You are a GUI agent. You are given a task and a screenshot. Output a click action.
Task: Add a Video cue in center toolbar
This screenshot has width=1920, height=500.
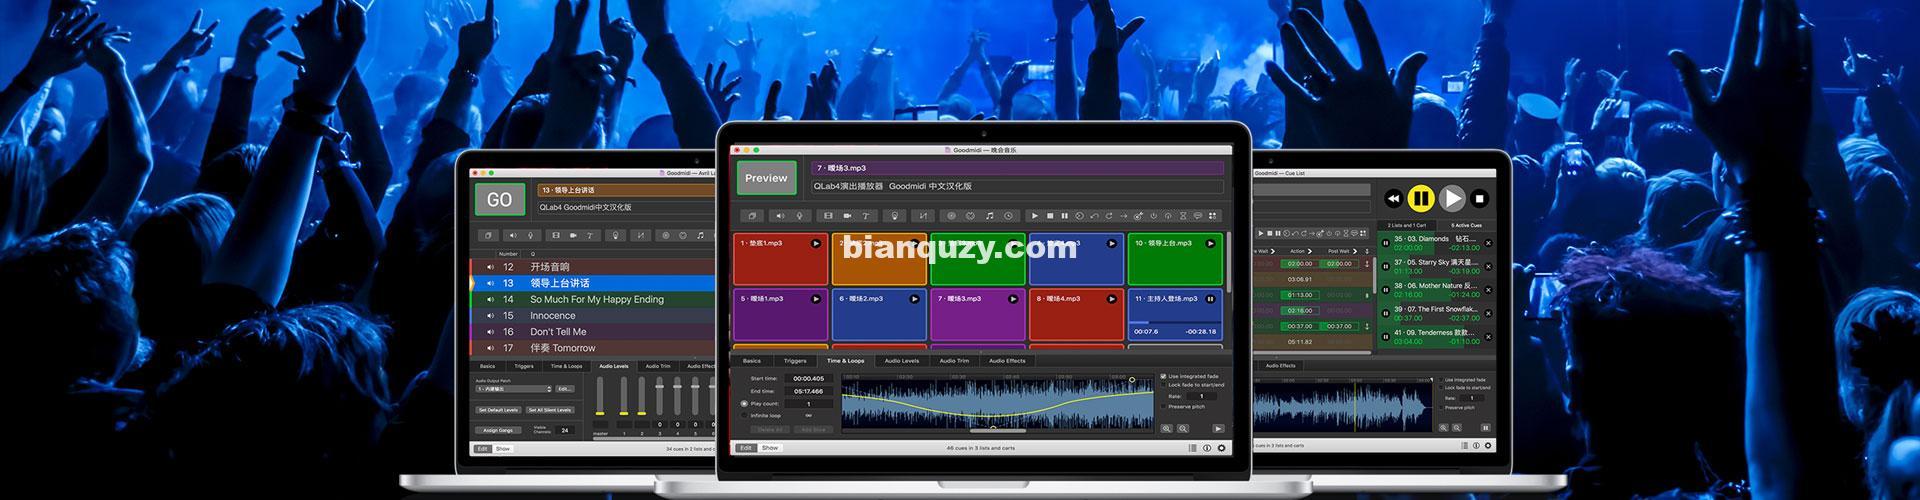pyautogui.click(x=828, y=216)
